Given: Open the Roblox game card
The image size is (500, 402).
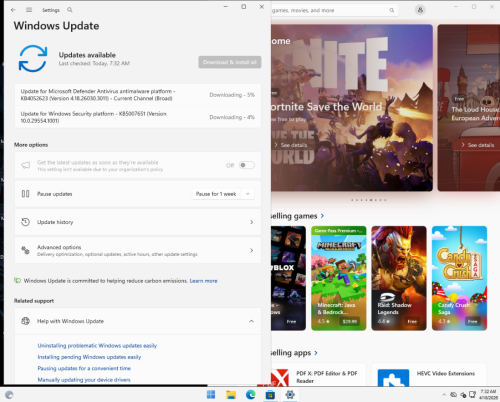Looking at the screenshot, I should tap(288, 278).
